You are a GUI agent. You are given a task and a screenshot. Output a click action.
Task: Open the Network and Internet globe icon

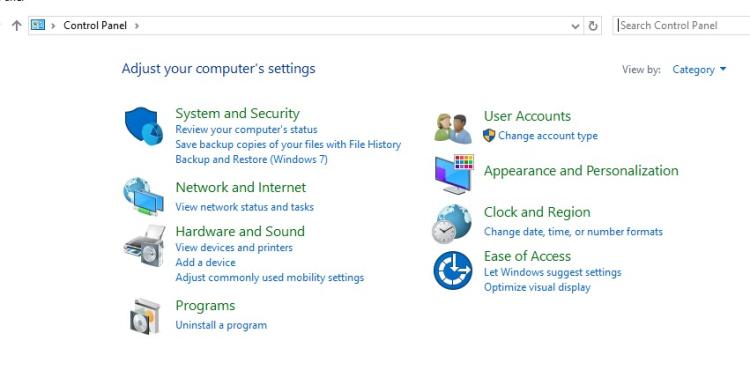click(143, 197)
